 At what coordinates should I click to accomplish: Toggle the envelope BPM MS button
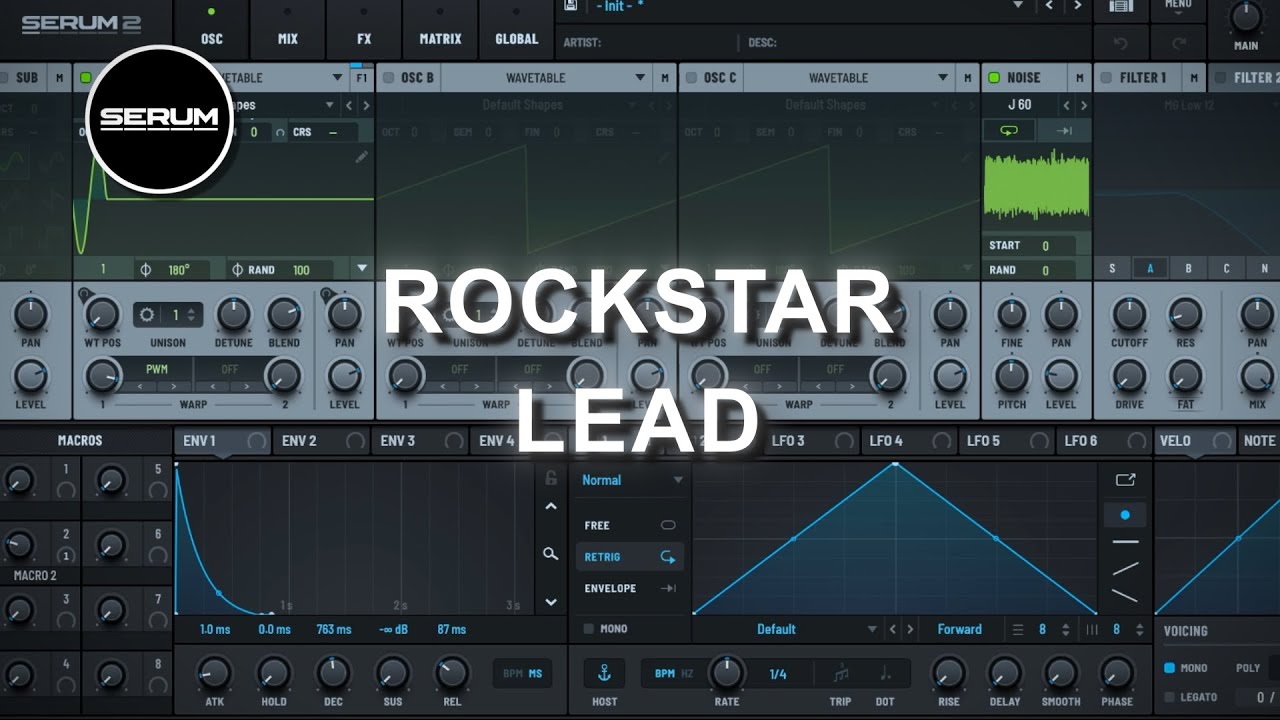point(524,674)
